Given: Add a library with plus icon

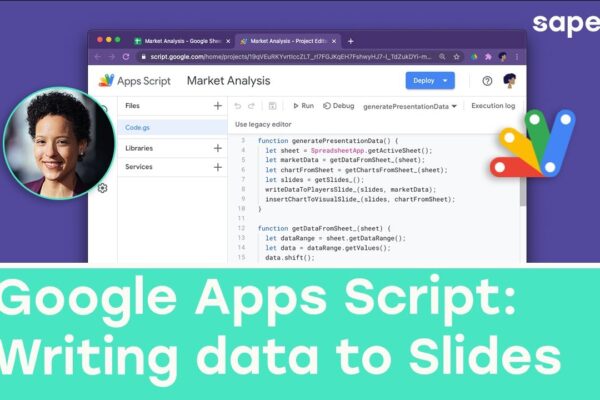Looking at the screenshot, I should (218, 148).
